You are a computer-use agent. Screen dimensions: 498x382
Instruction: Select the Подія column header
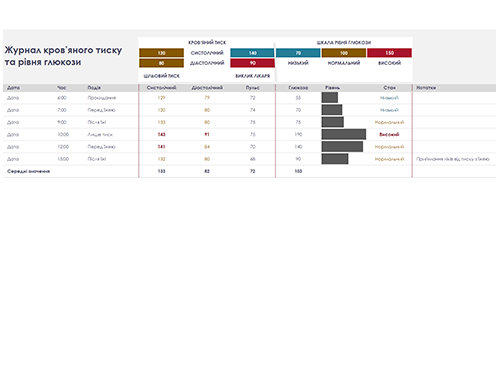[94, 88]
